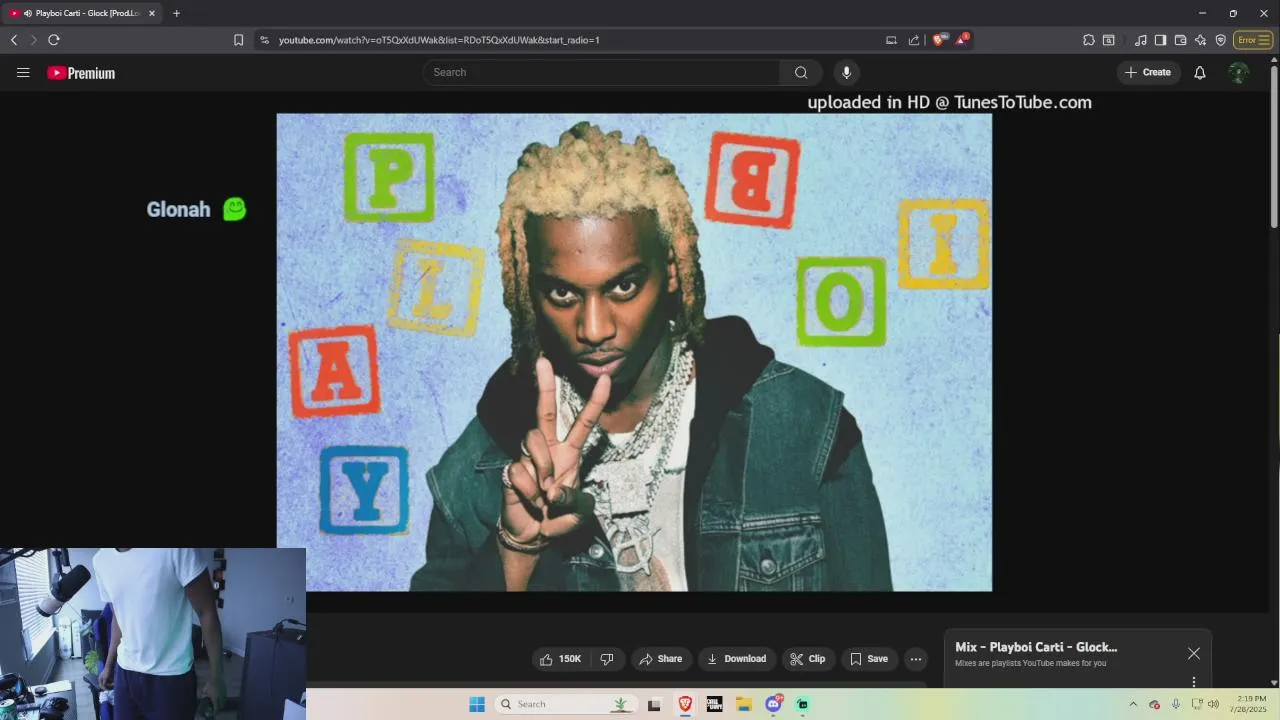Image resolution: width=1280 pixels, height=720 pixels.
Task: Close the Playboi Carti tab
Action: tap(152, 13)
